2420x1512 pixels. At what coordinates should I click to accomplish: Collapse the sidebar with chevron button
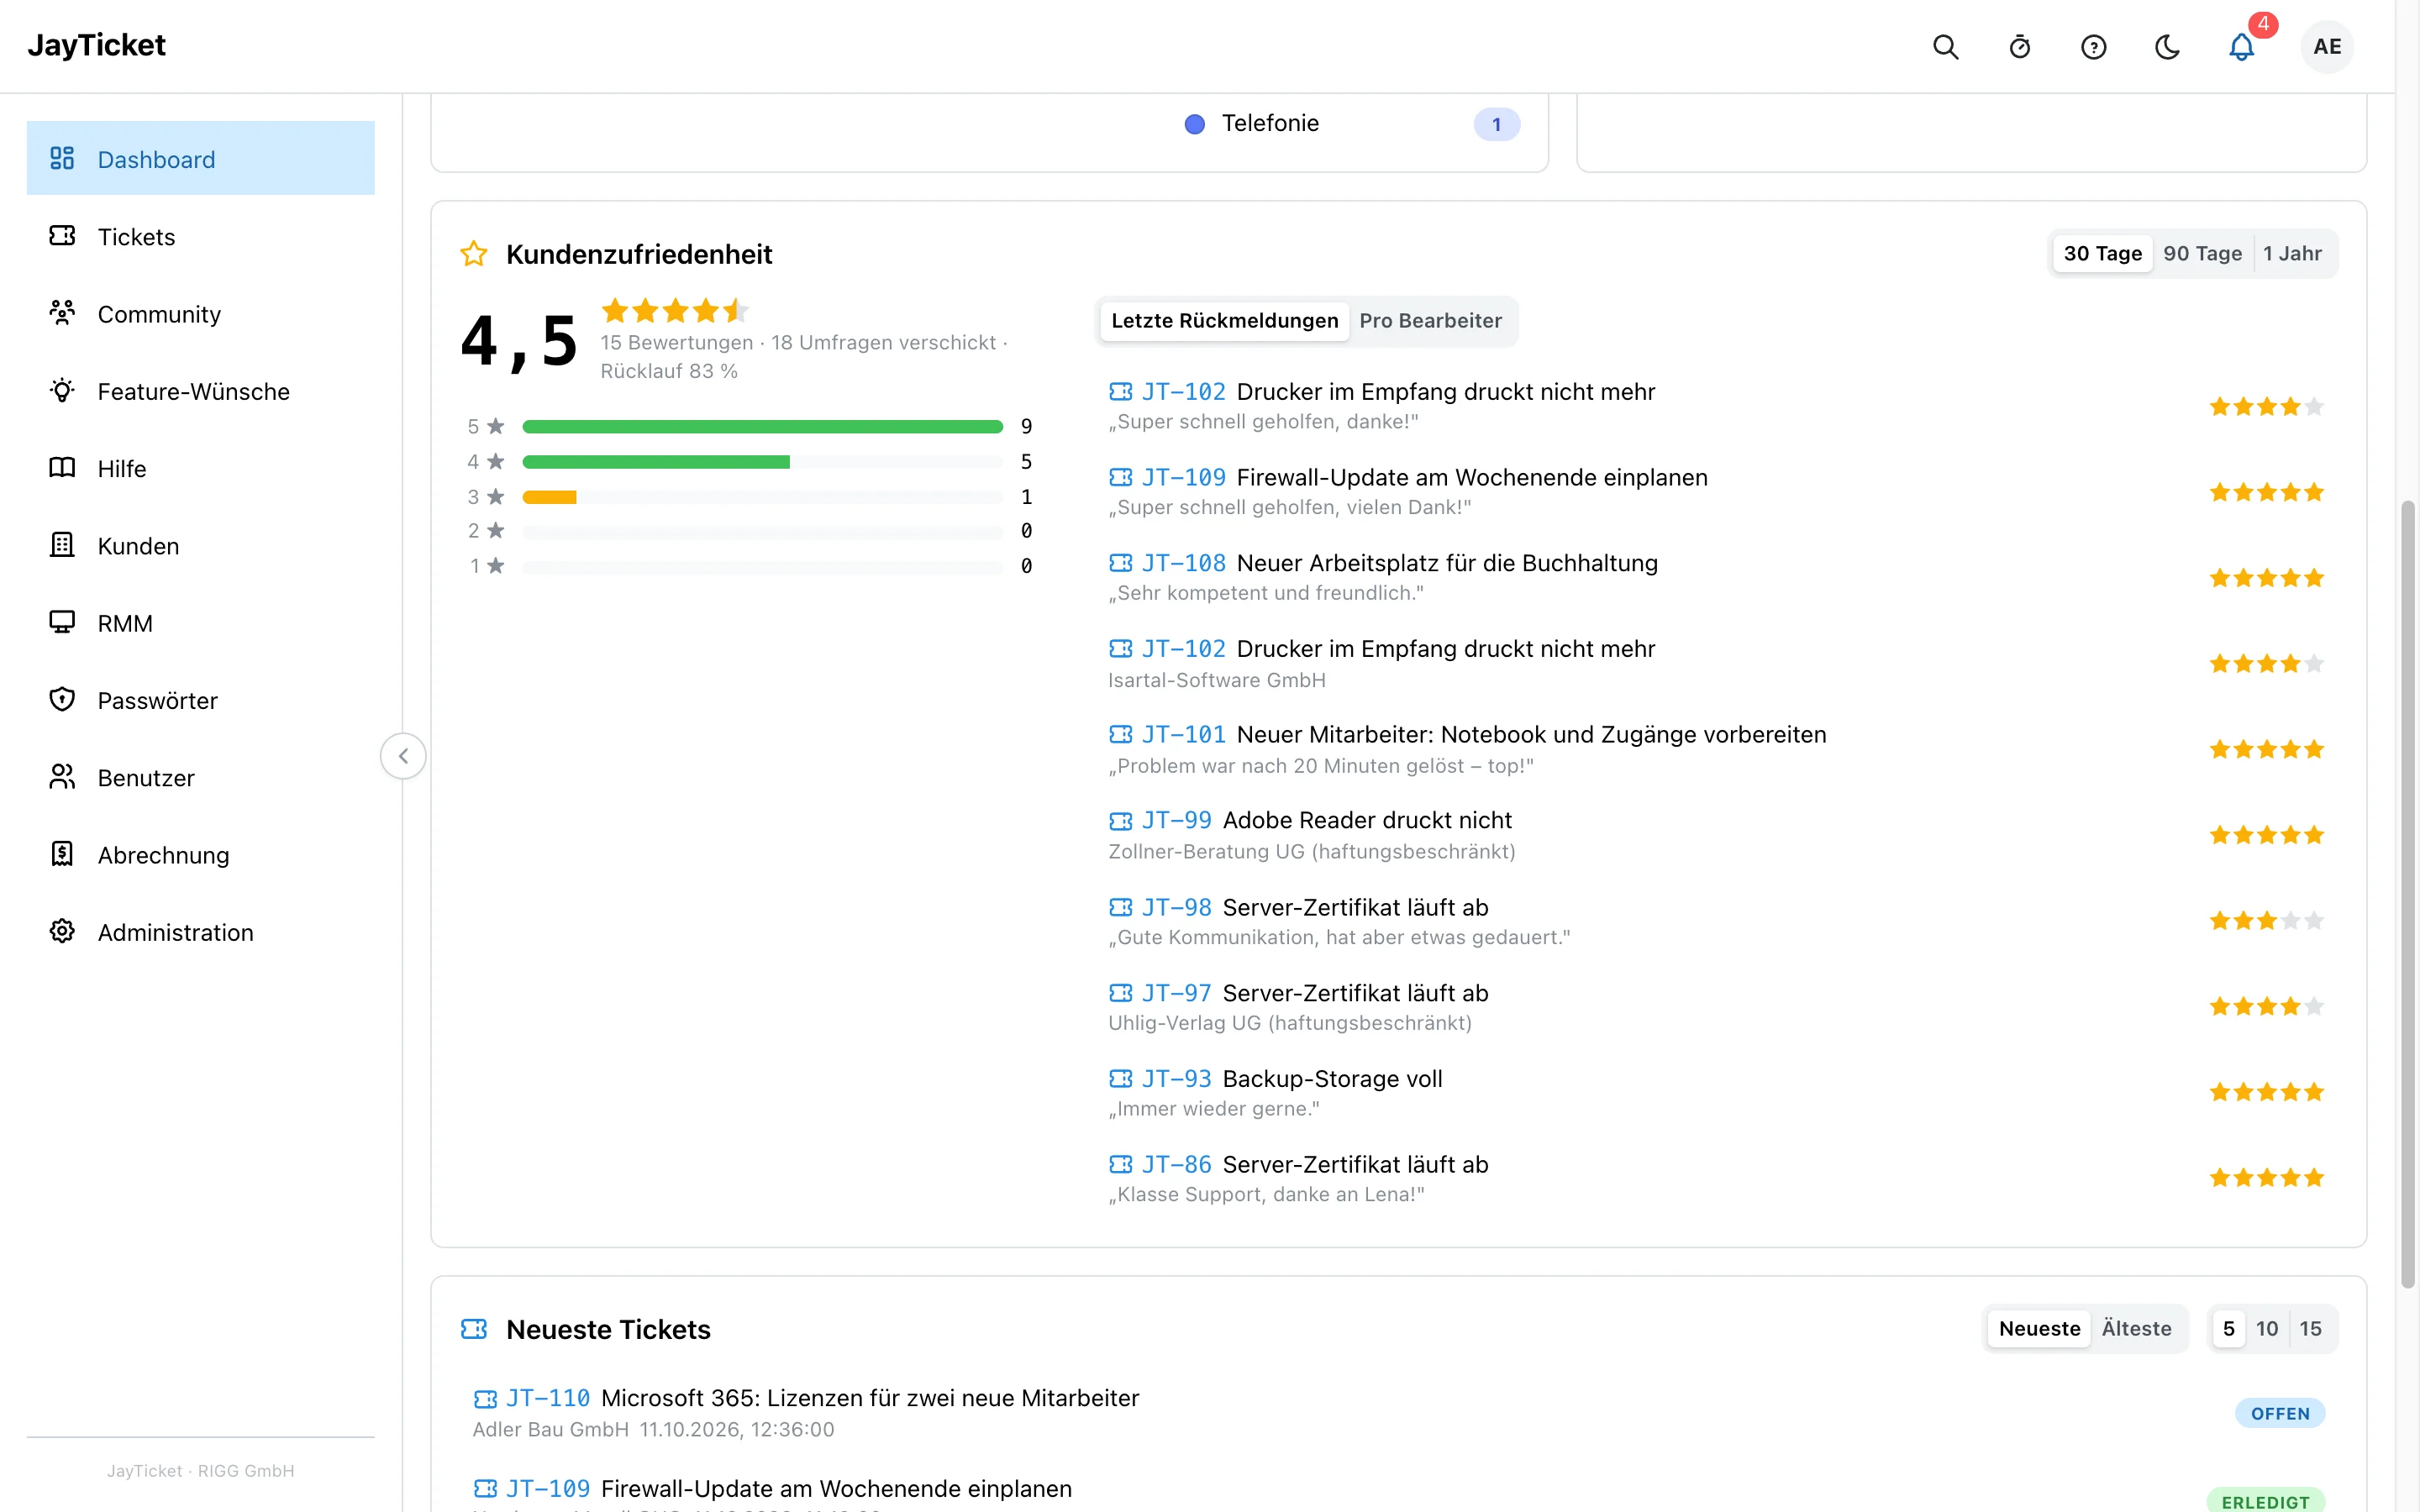point(403,756)
